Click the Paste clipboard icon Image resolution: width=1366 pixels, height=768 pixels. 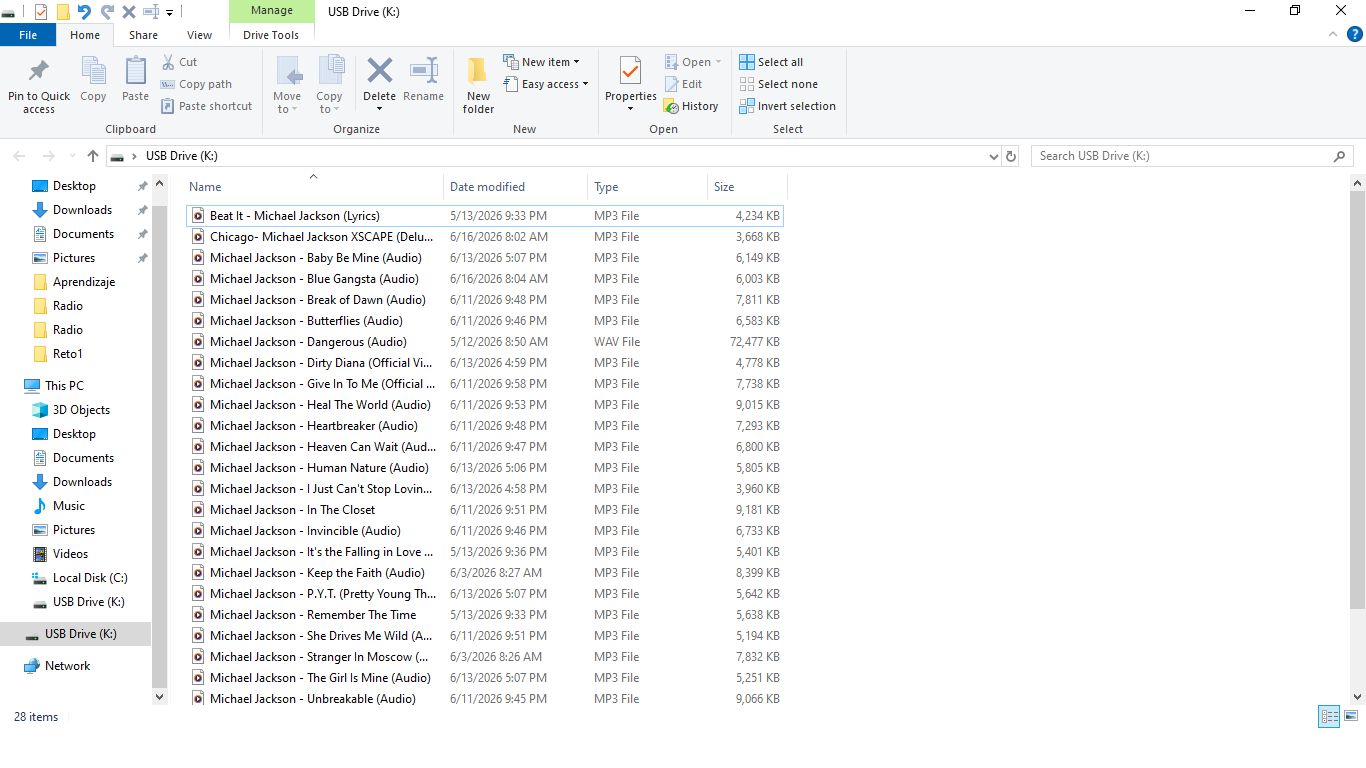(x=135, y=72)
